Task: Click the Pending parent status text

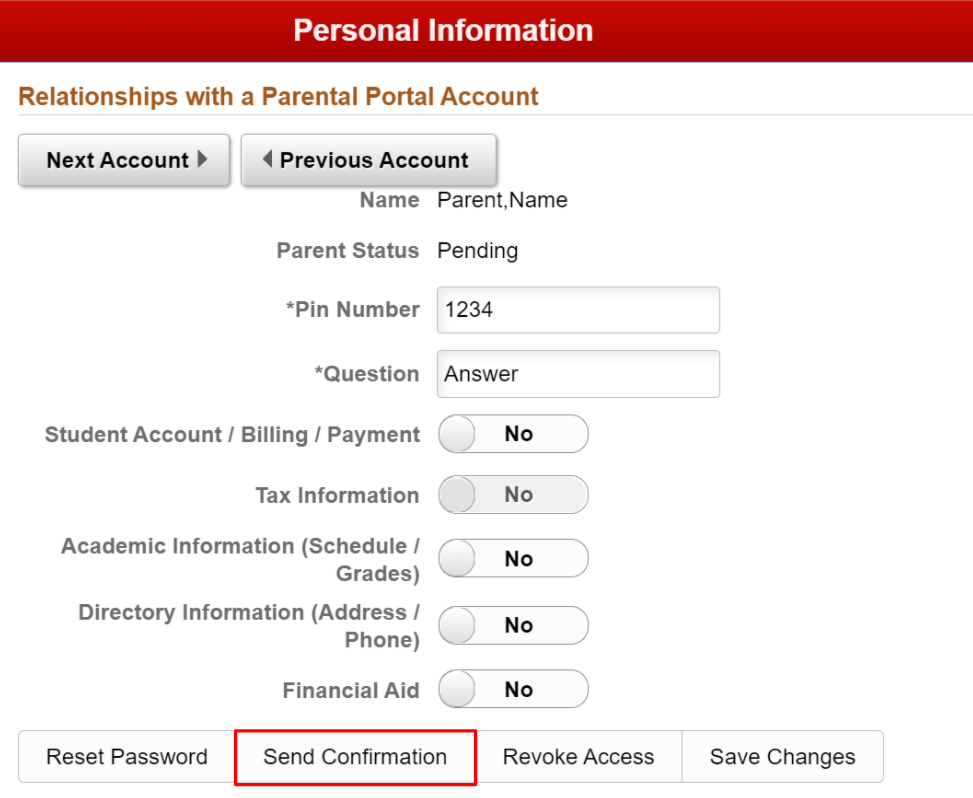Action: pyautogui.click(x=477, y=250)
